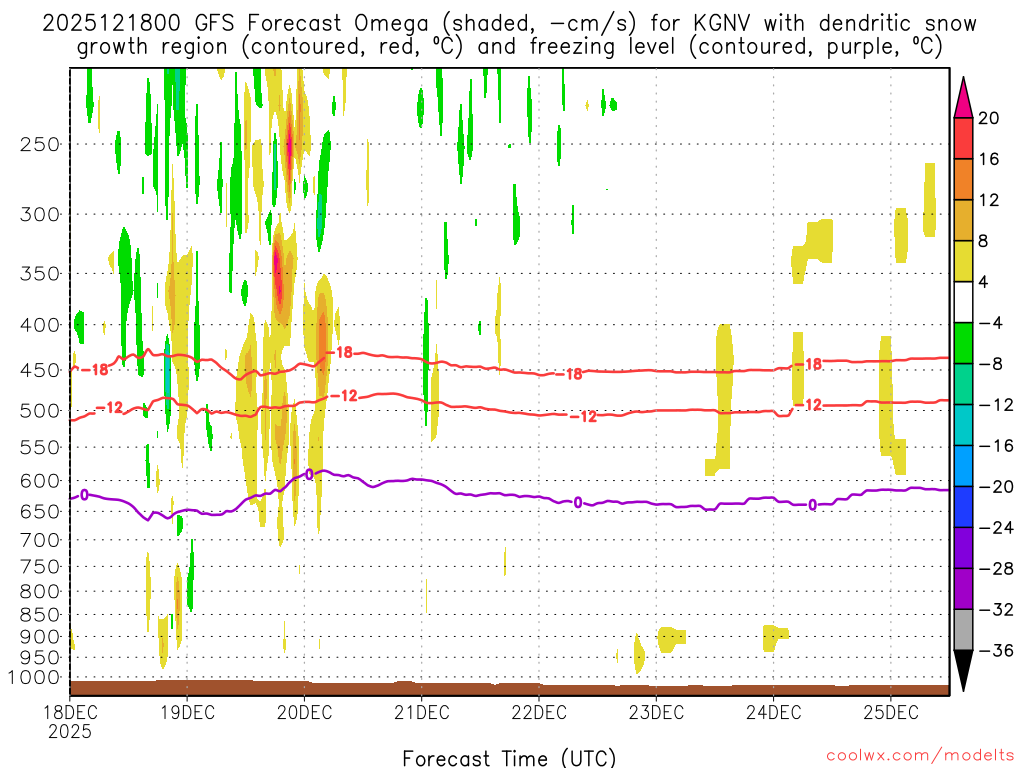
Task: Click the 22DEC time axis label
Action: 539,712
